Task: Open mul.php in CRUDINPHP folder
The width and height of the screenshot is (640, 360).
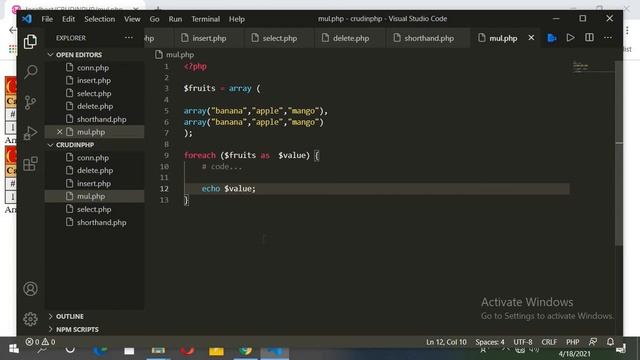Action: (x=93, y=196)
